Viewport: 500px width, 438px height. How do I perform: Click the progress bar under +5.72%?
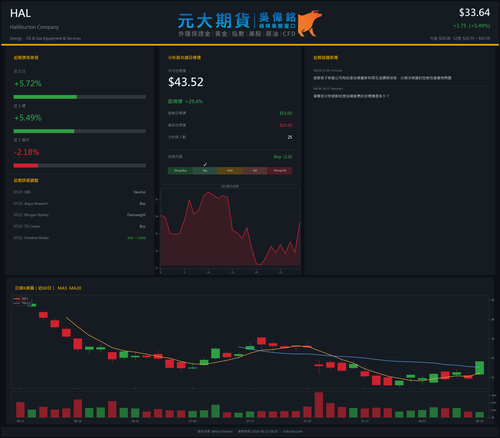coord(80,97)
